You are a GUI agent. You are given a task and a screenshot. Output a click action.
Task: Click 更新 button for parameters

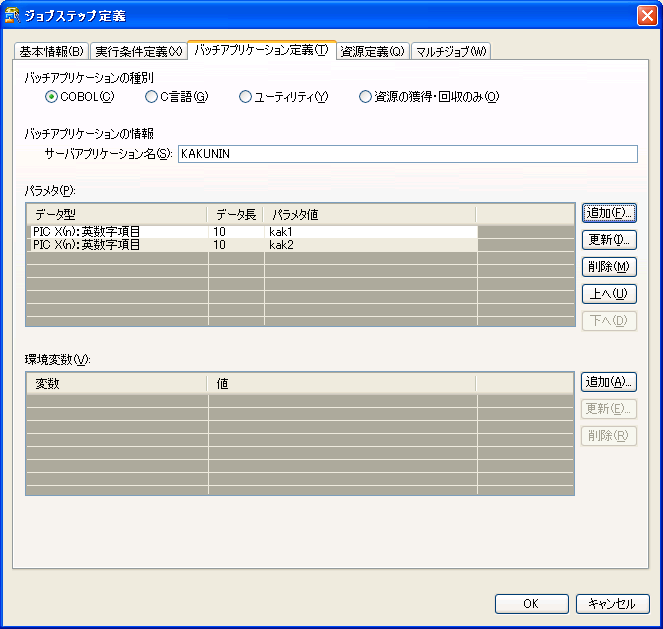coord(609,240)
